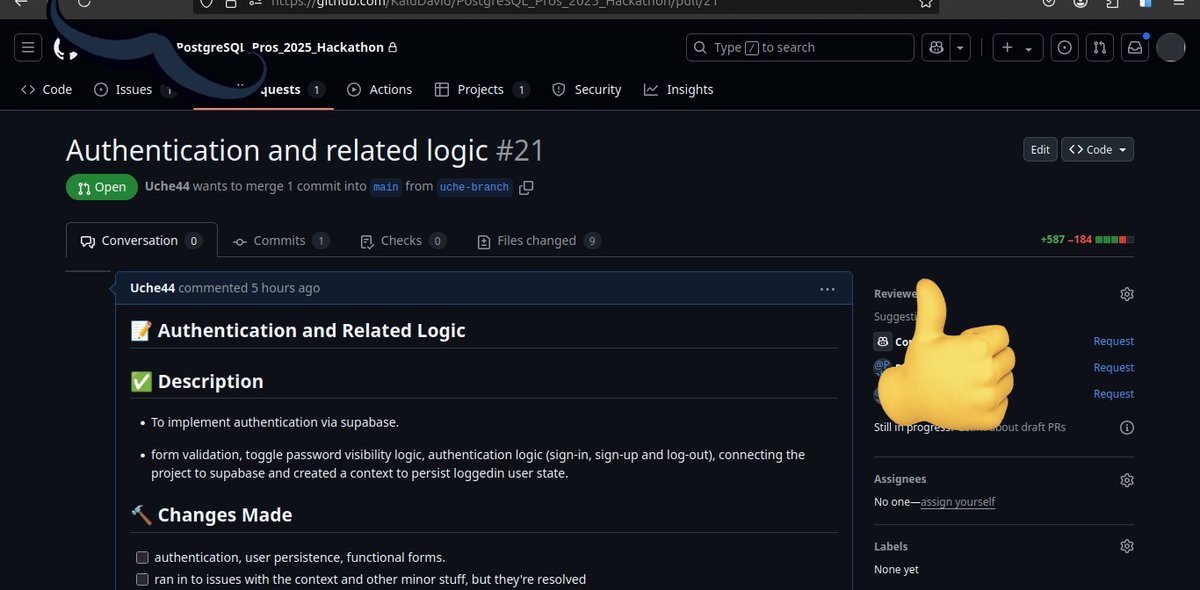
Task: Click the +587 −184 diffstat indicator
Action: (1087, 240)
